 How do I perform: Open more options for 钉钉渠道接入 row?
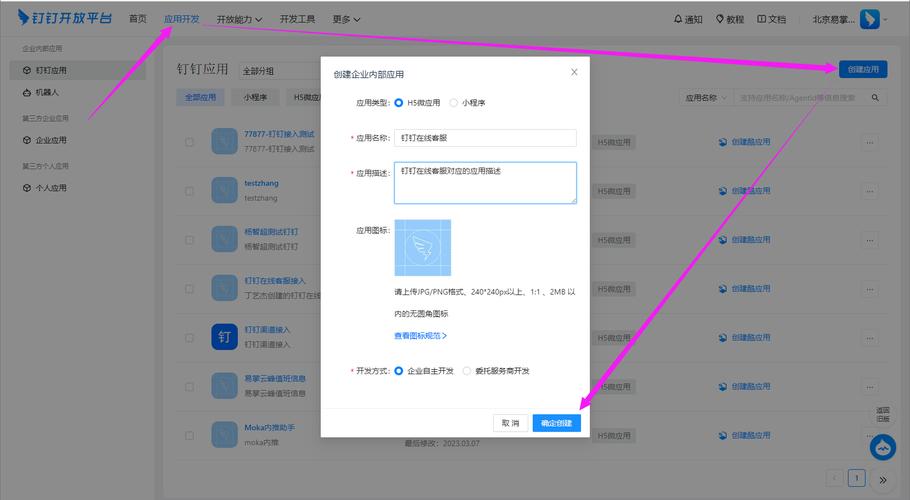[869, 338]
